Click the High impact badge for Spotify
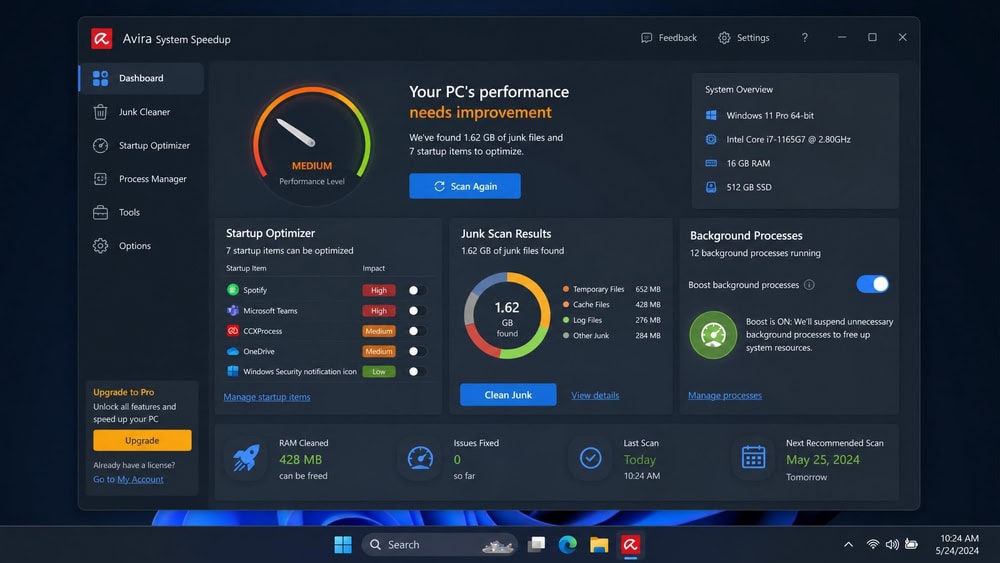 379,290
